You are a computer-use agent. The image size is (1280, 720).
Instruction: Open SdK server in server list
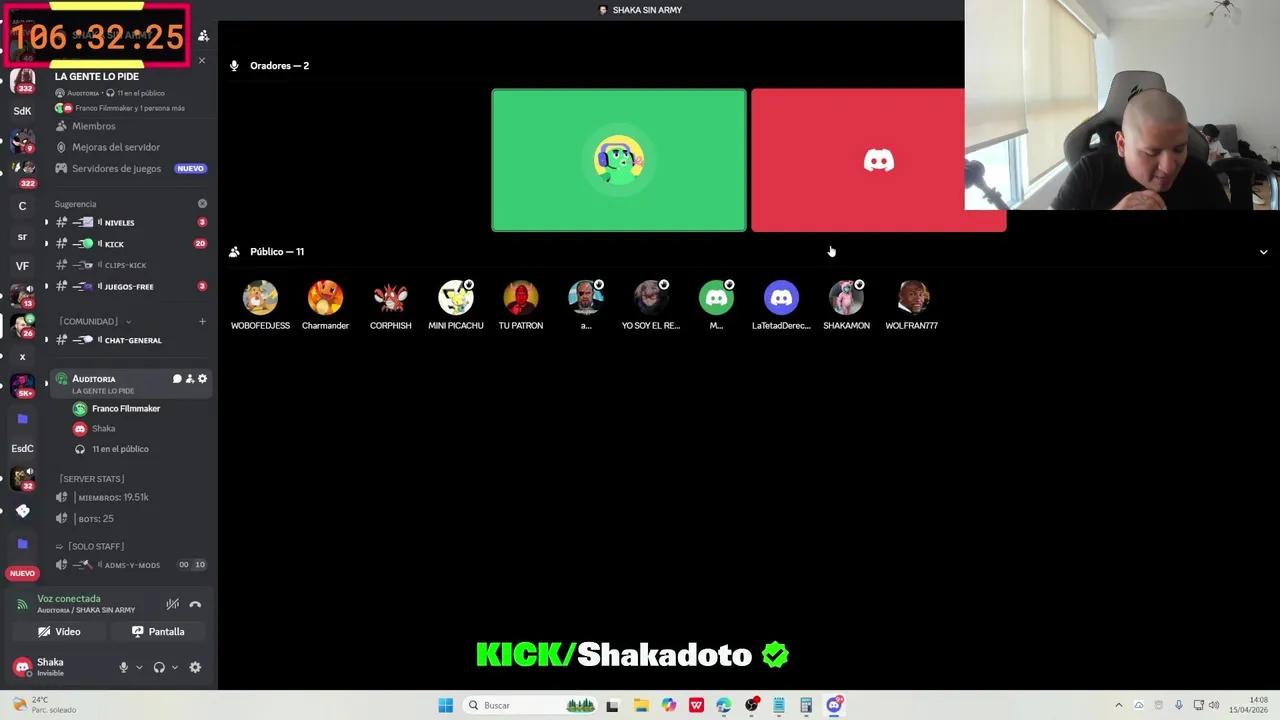click(22, 111)
